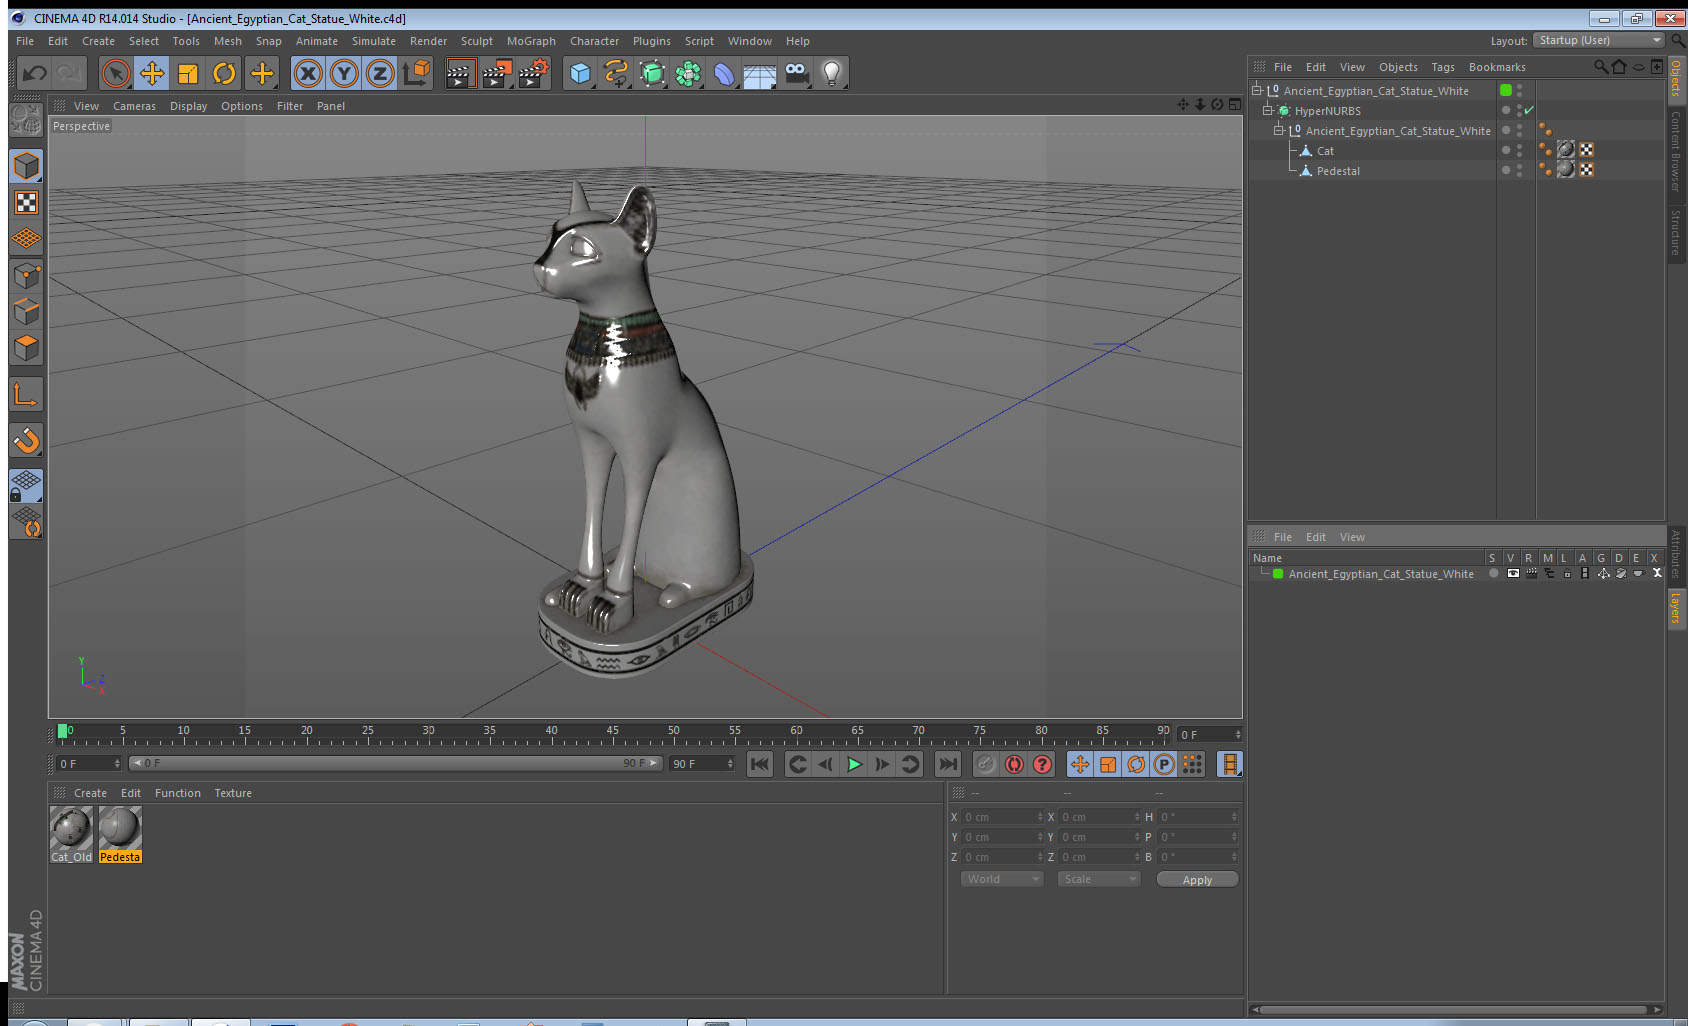Collapse the HyperNURBS tree node
1688x1026 pixels.
click(x=1267, y=110)
